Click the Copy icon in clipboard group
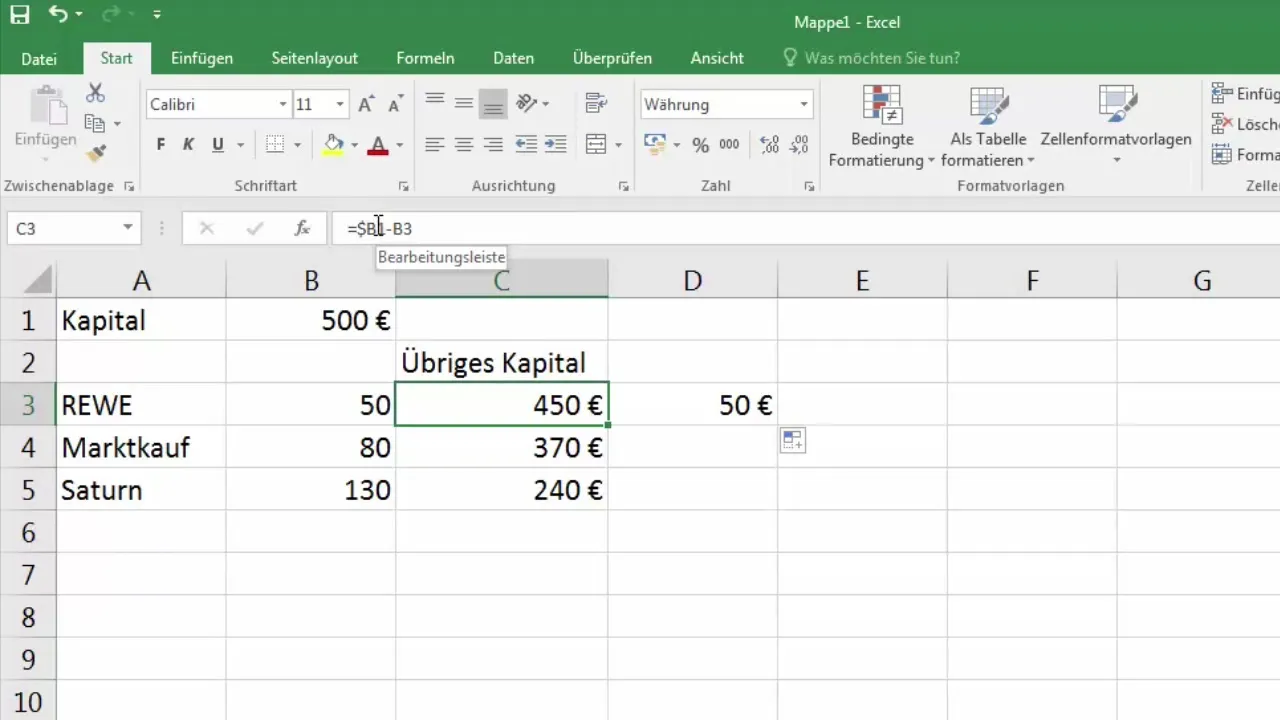1280x720 pixels. (x=95, y=124)
